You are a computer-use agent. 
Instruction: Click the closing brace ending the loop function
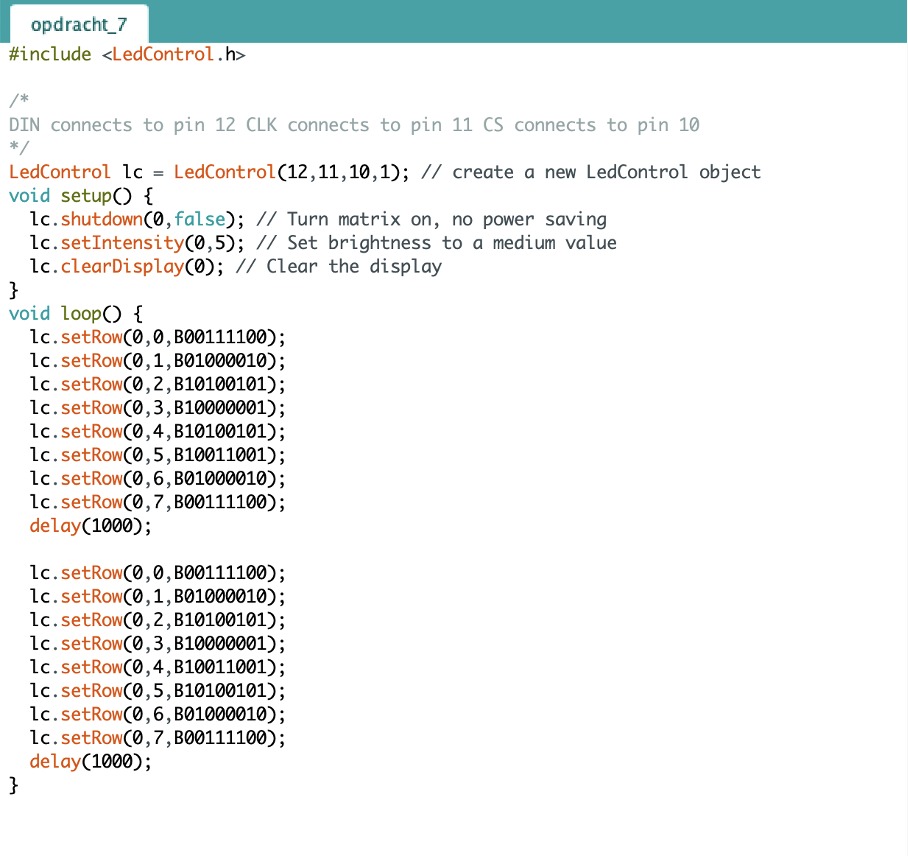(14, 786)
